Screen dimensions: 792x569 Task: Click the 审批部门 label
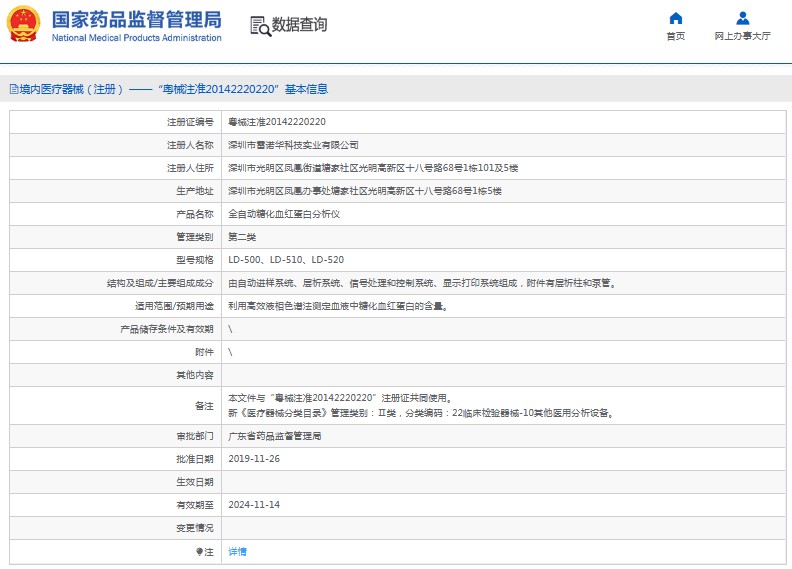195,436
